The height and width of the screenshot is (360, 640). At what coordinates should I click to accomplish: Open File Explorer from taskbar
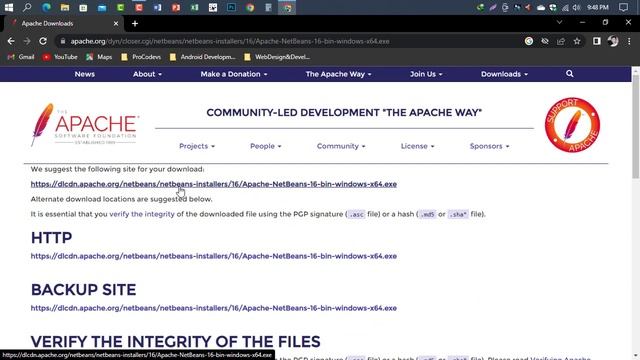[x=64, y=7]
